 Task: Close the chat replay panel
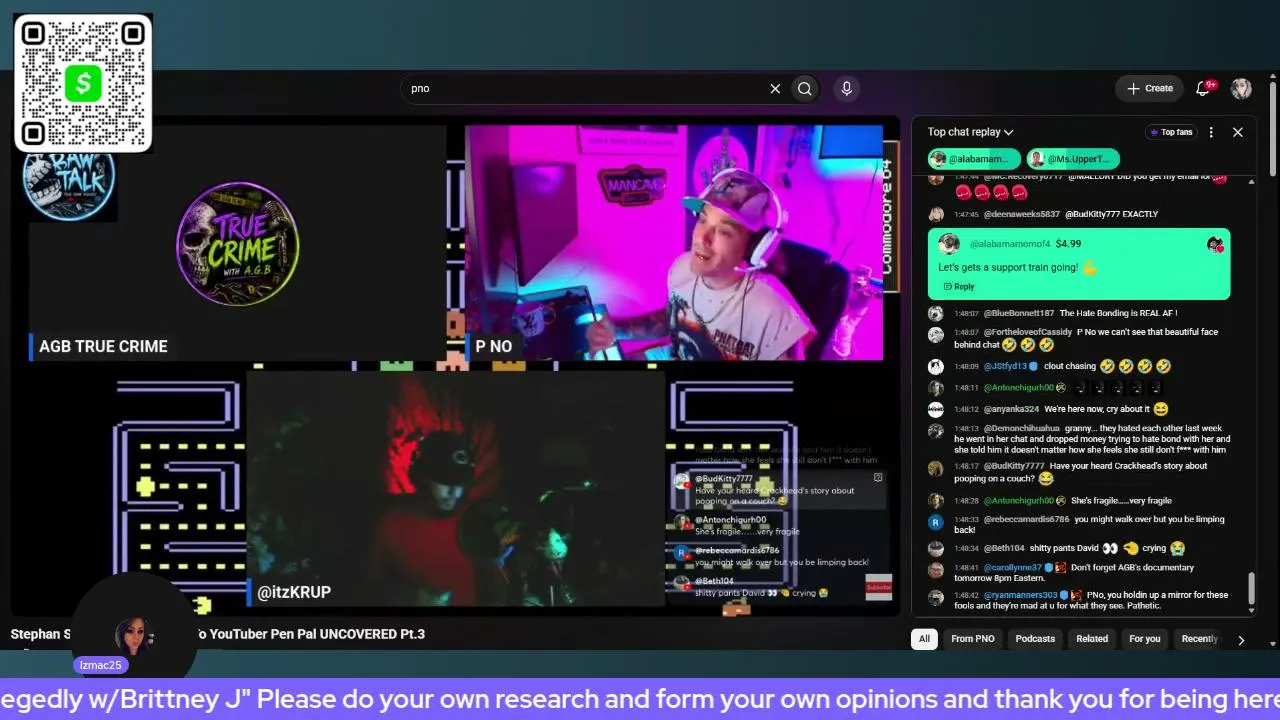coord(1237,132)
